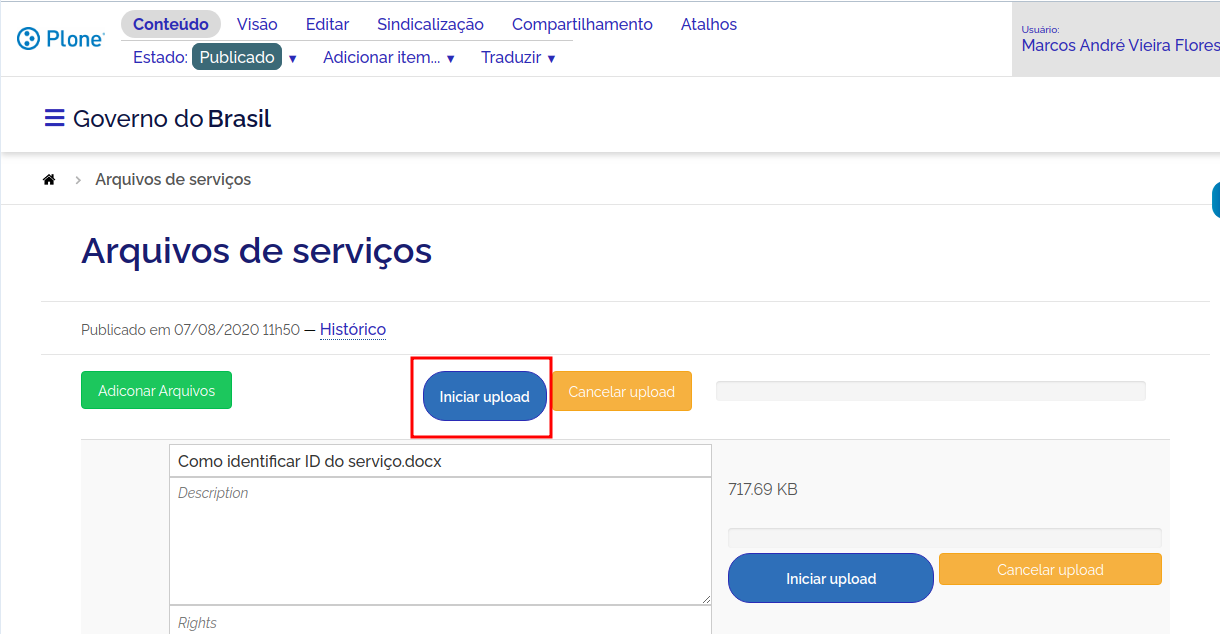The image size is (1220, 634).
Task: Click the Atalhos menu item
Action: [709, 24]
